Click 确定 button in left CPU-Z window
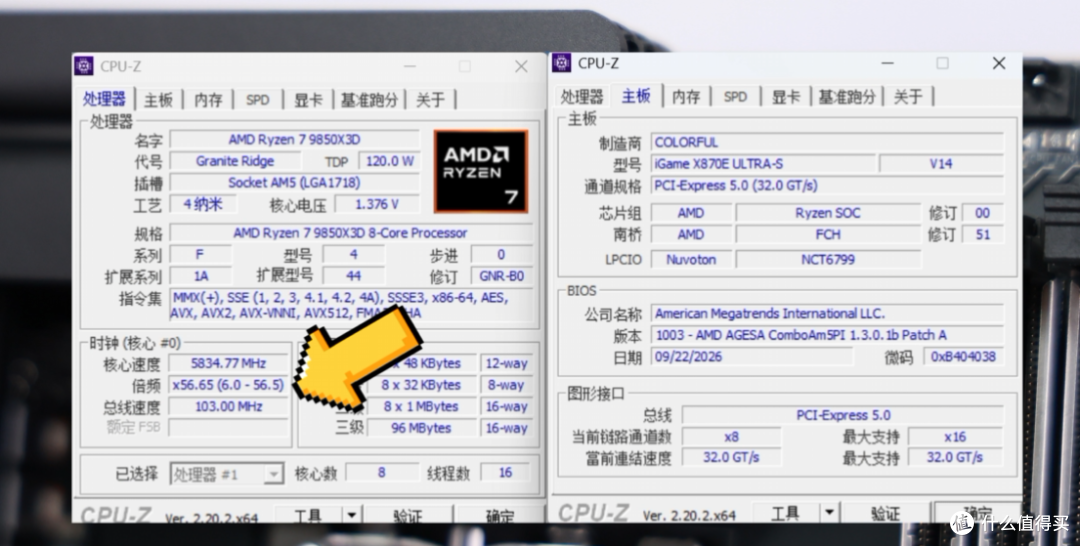Viewport: 1080px width, 546px height. coord(500,515)
